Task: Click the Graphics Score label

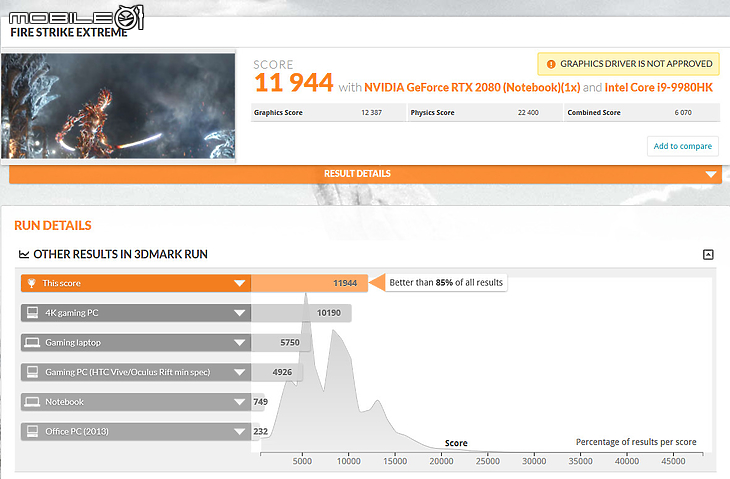Action: tap(278, 113)
